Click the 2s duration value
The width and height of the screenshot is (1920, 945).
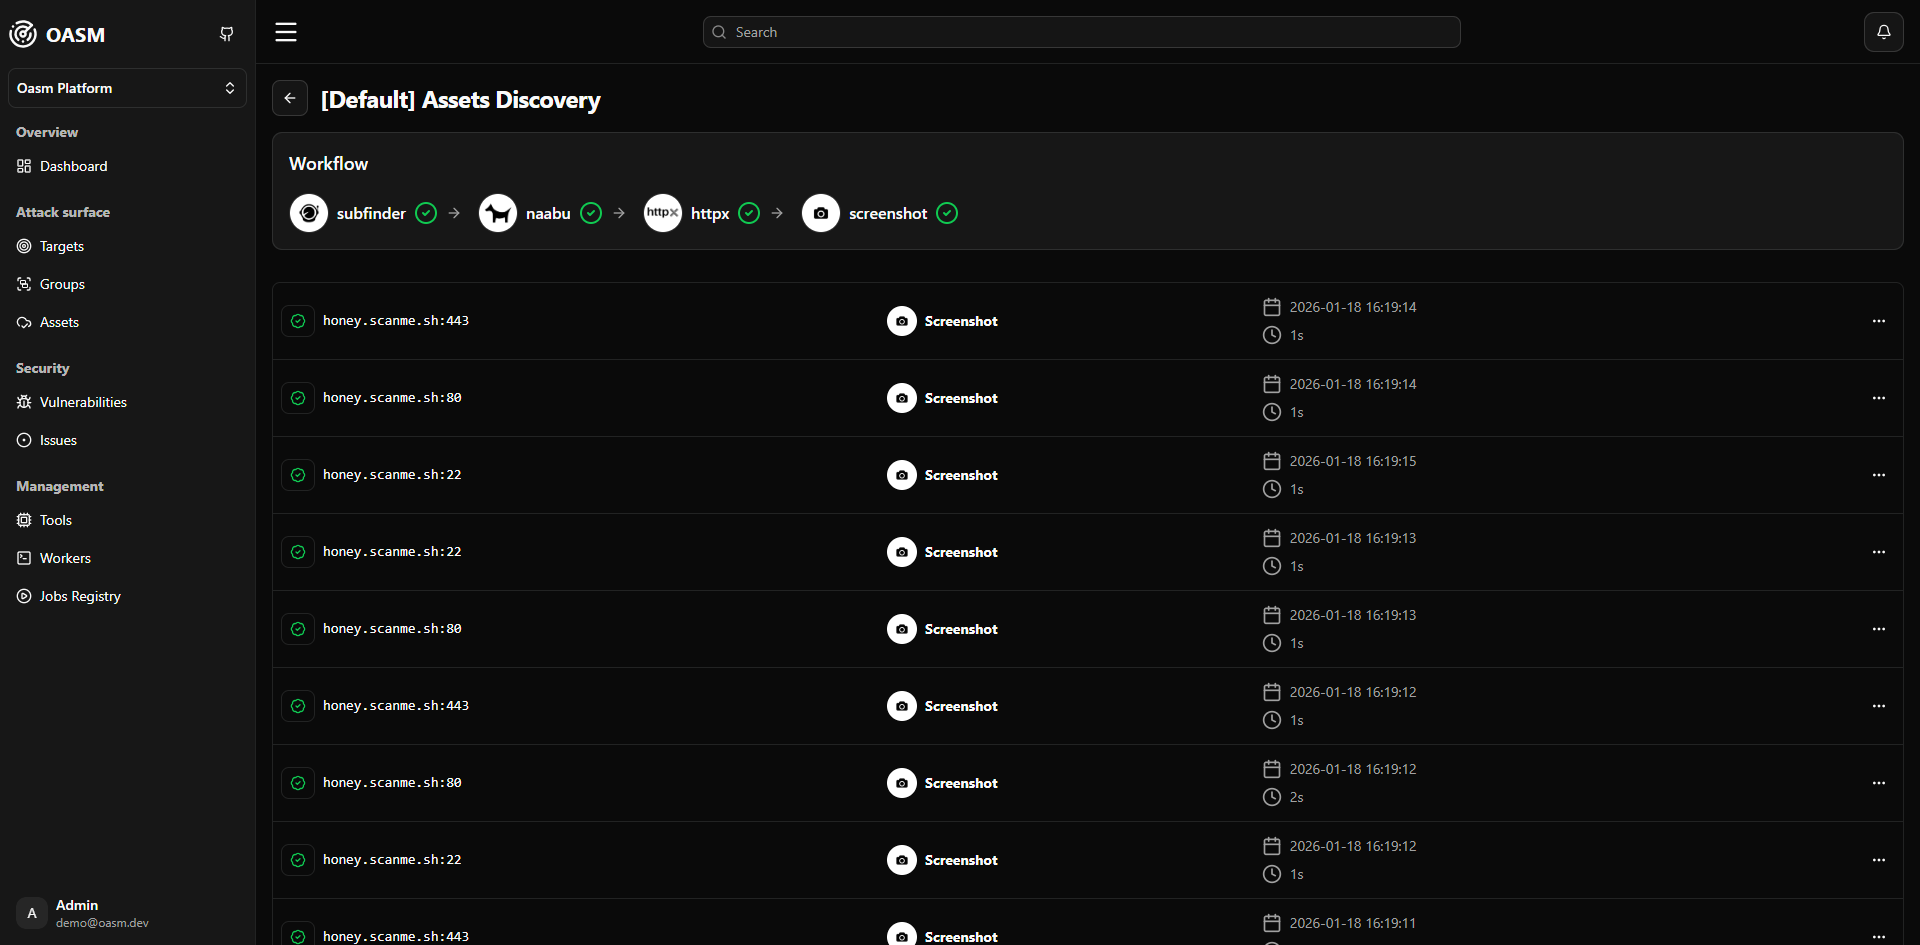[1297, 797]
